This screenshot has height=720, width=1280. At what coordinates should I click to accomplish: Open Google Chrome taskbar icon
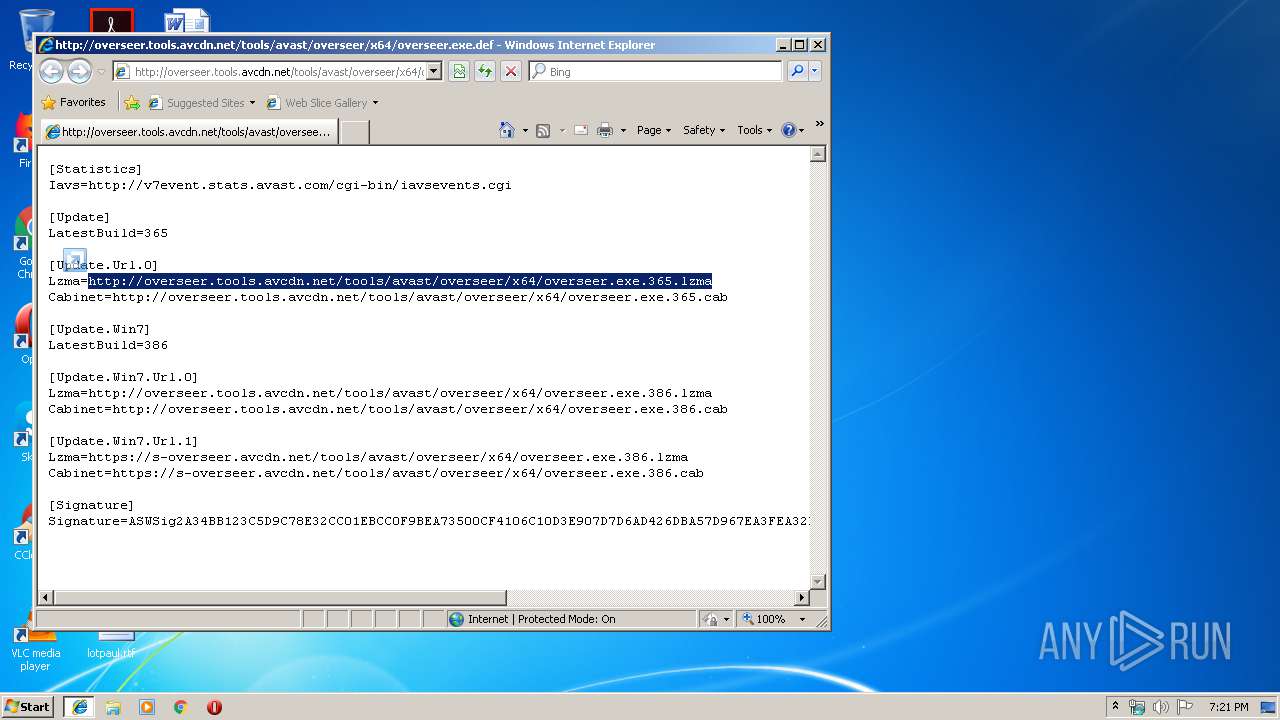pyautogui.click(x=181, y=706)
